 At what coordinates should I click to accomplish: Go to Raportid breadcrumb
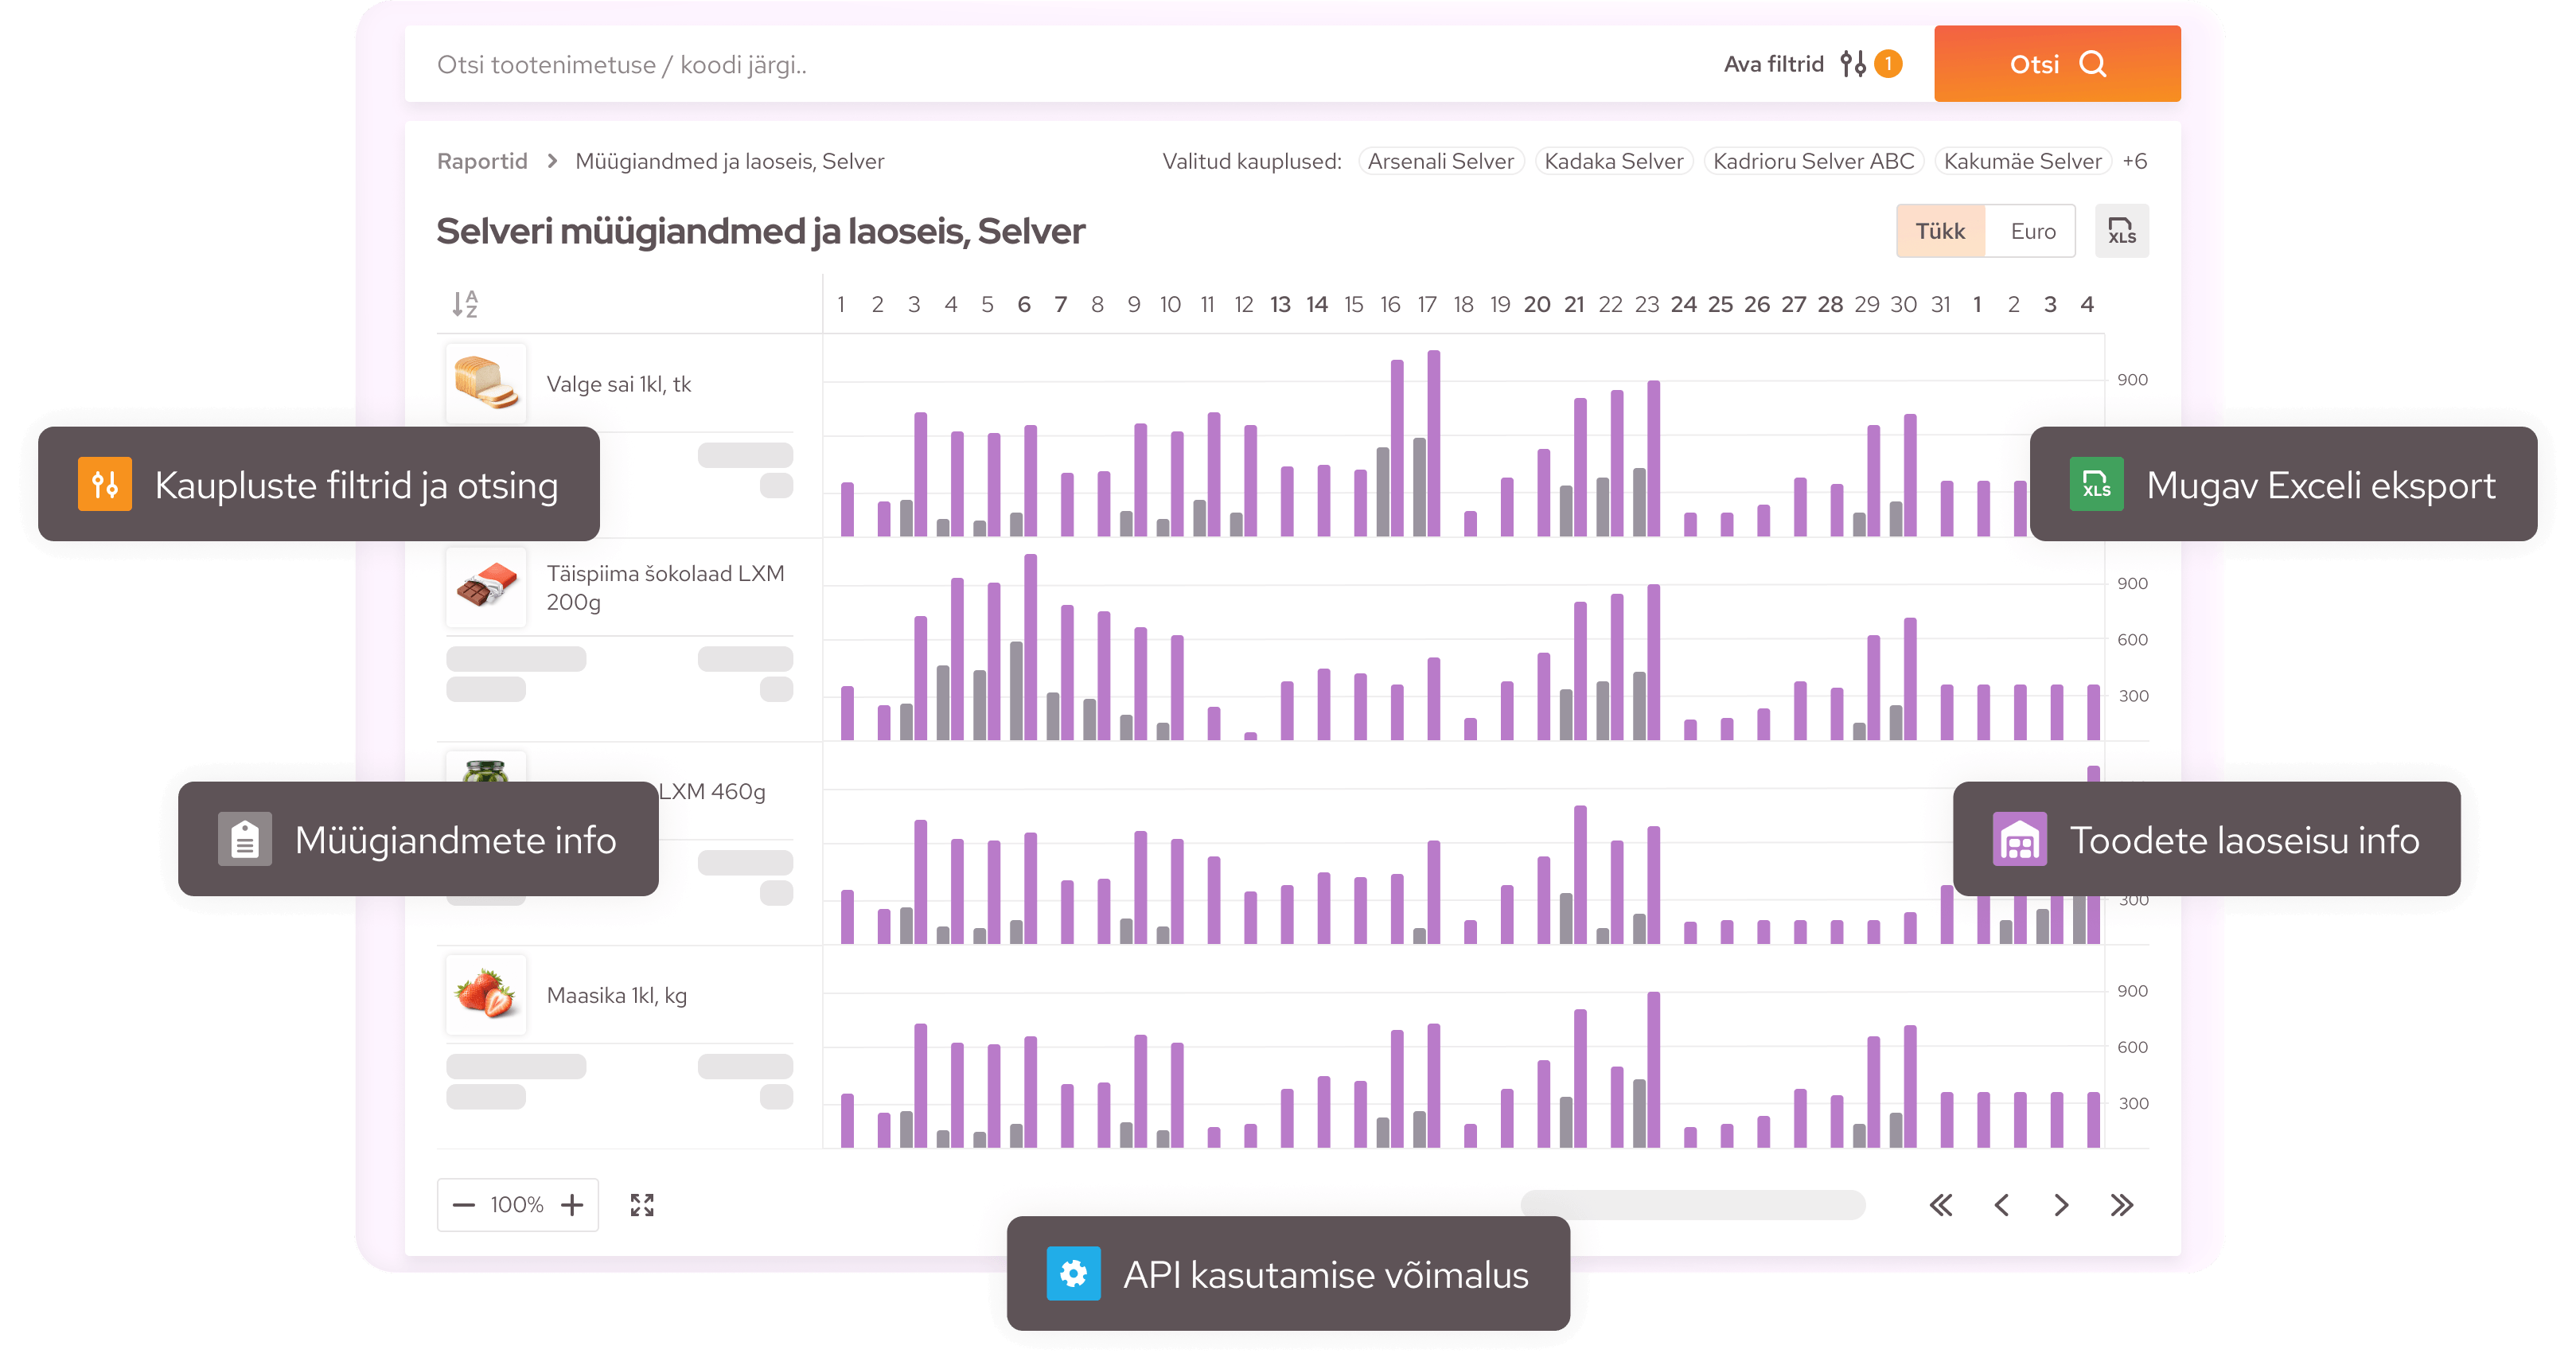coord(482,161)
